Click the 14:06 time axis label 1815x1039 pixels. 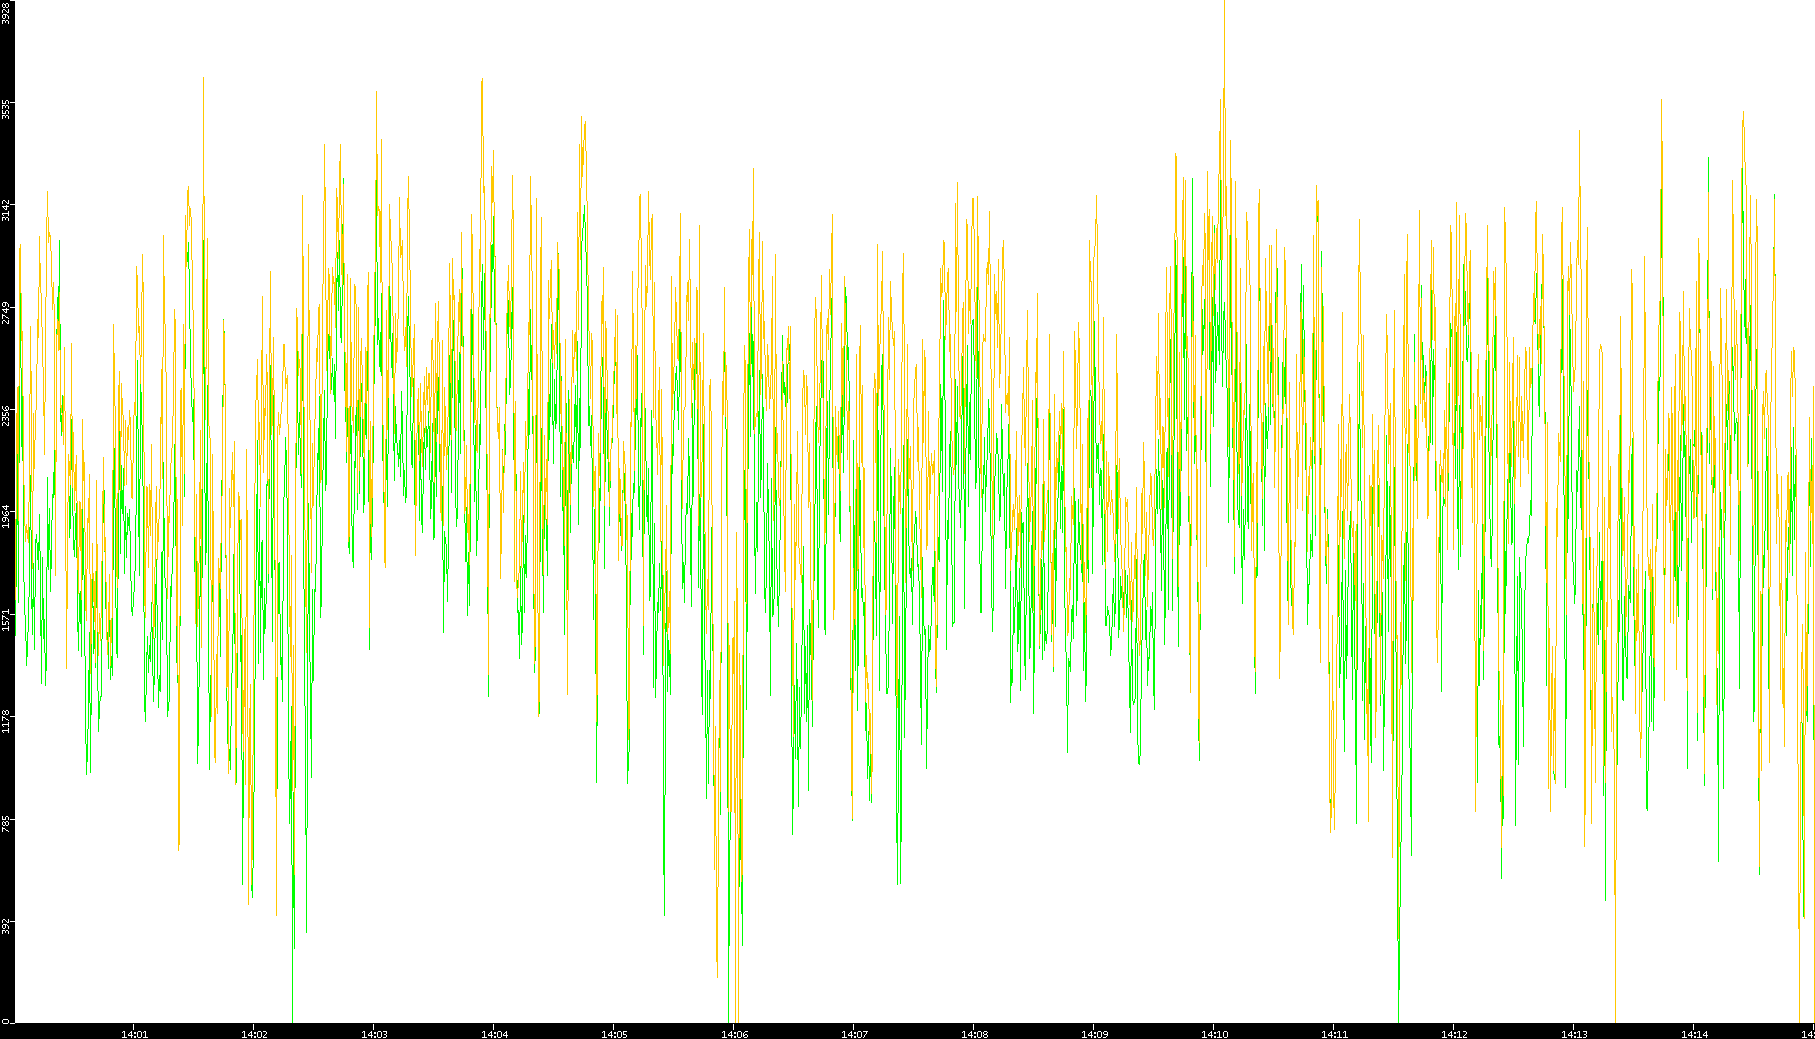(734, 1034)
